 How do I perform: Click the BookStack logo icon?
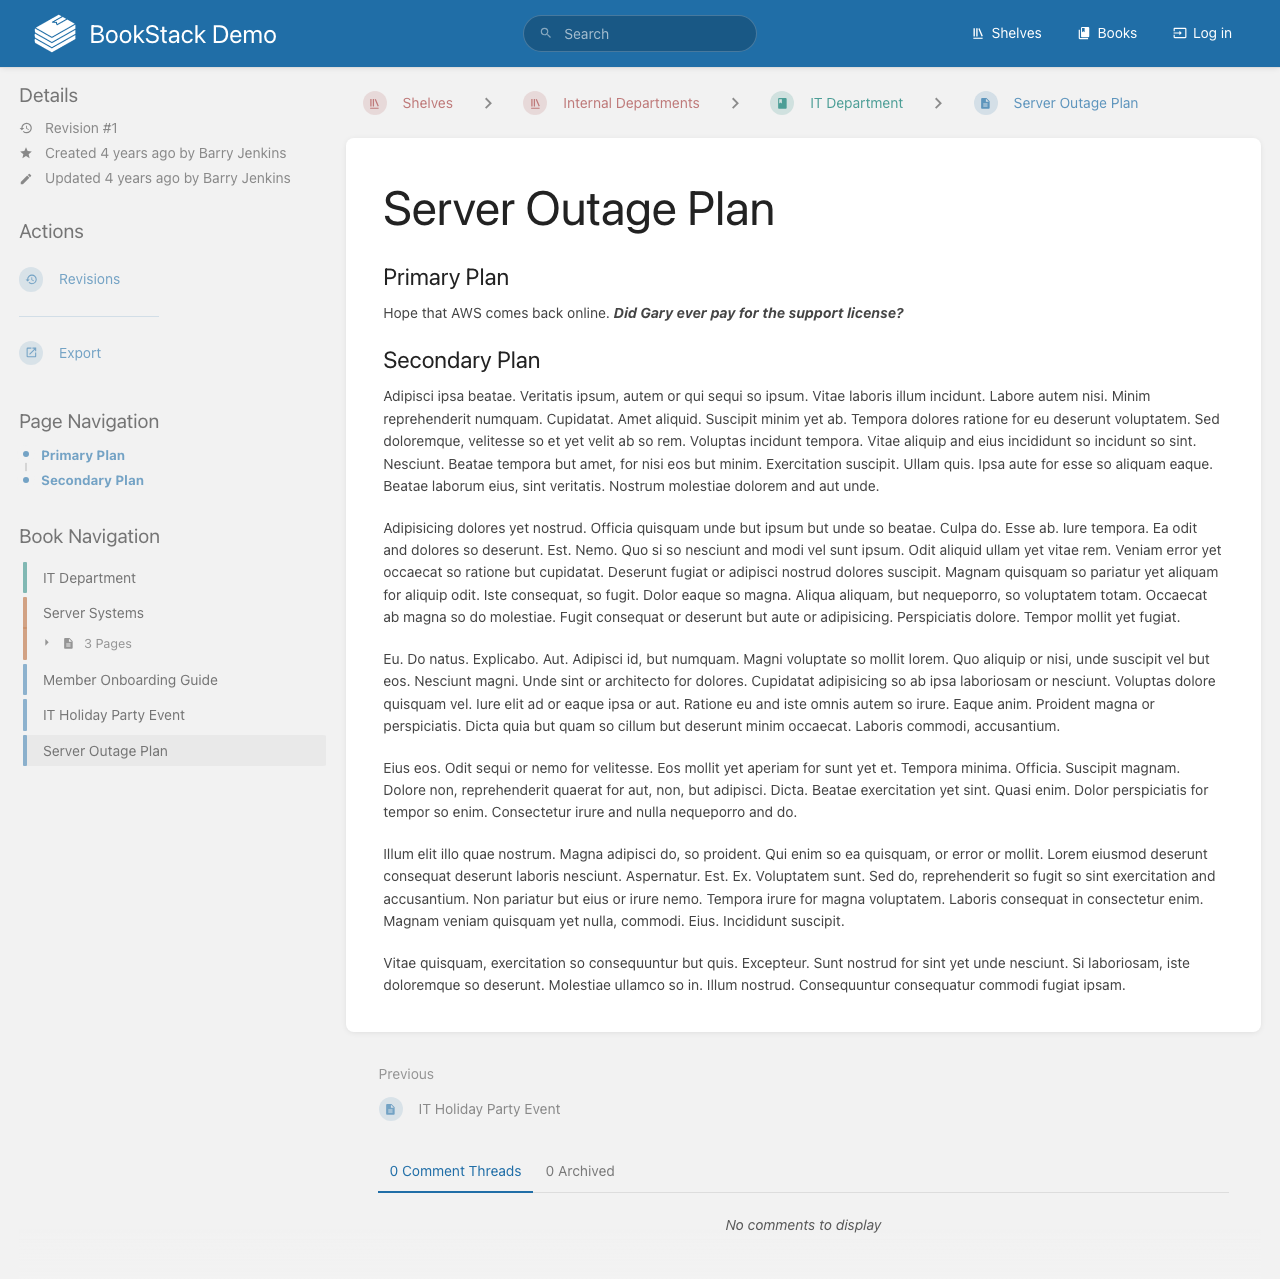tap(54, 33)
